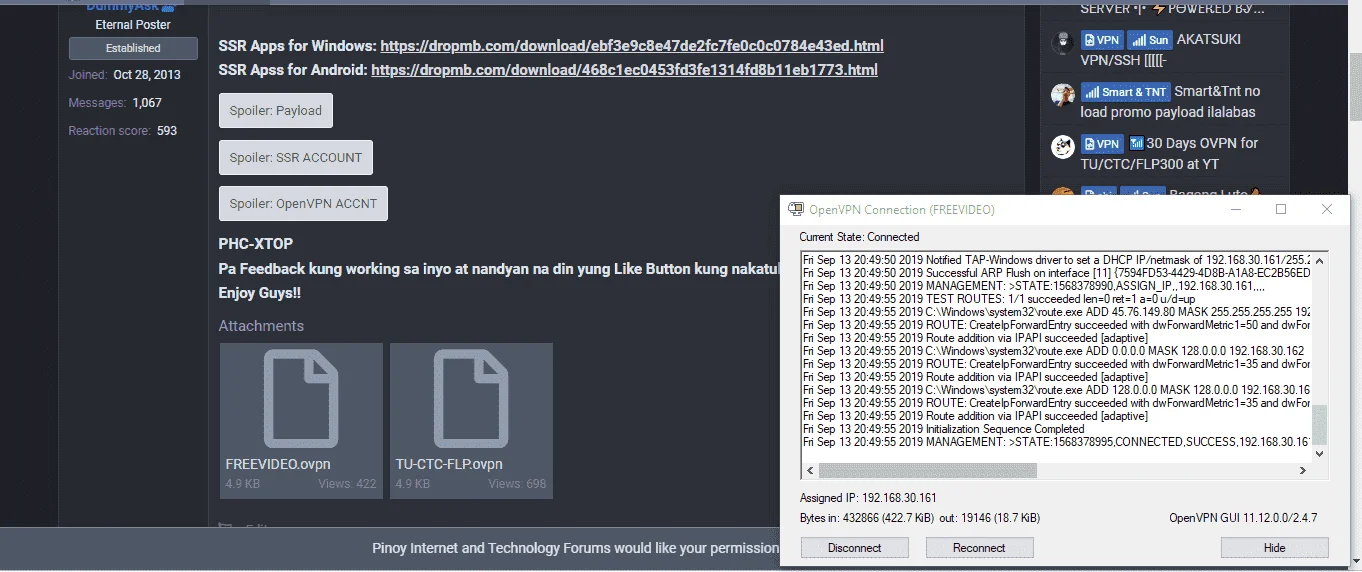Click the 30 Days OVPN thread author avatar
1362x572 pixels.
pos(1062,147)
